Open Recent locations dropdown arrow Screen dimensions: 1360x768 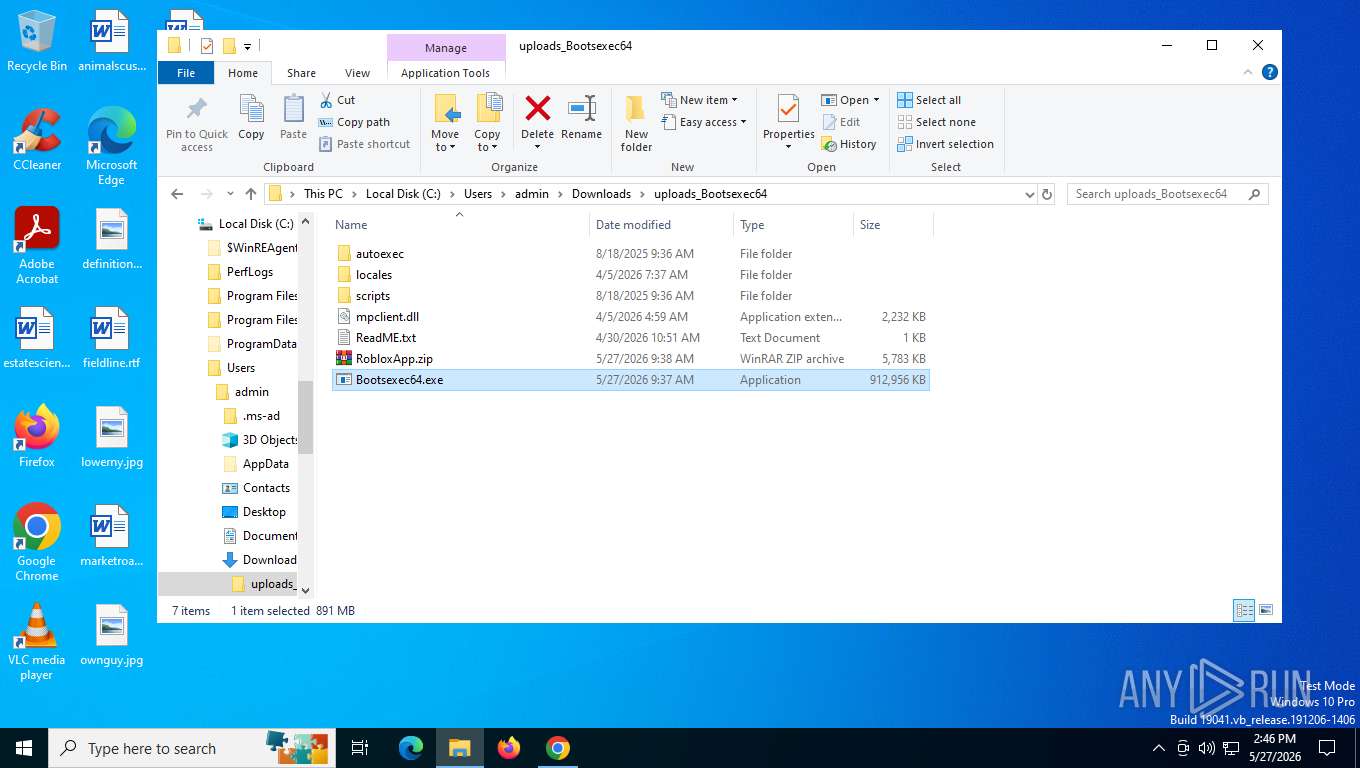coord(229,194)
